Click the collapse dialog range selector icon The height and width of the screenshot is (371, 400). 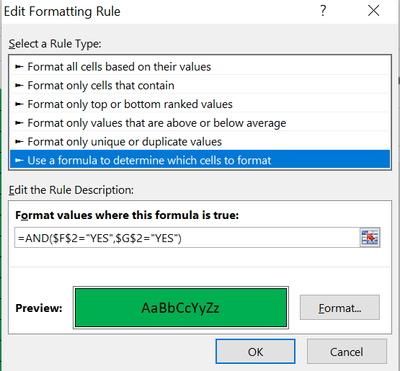pyautogui.click(x=370, y=238)
